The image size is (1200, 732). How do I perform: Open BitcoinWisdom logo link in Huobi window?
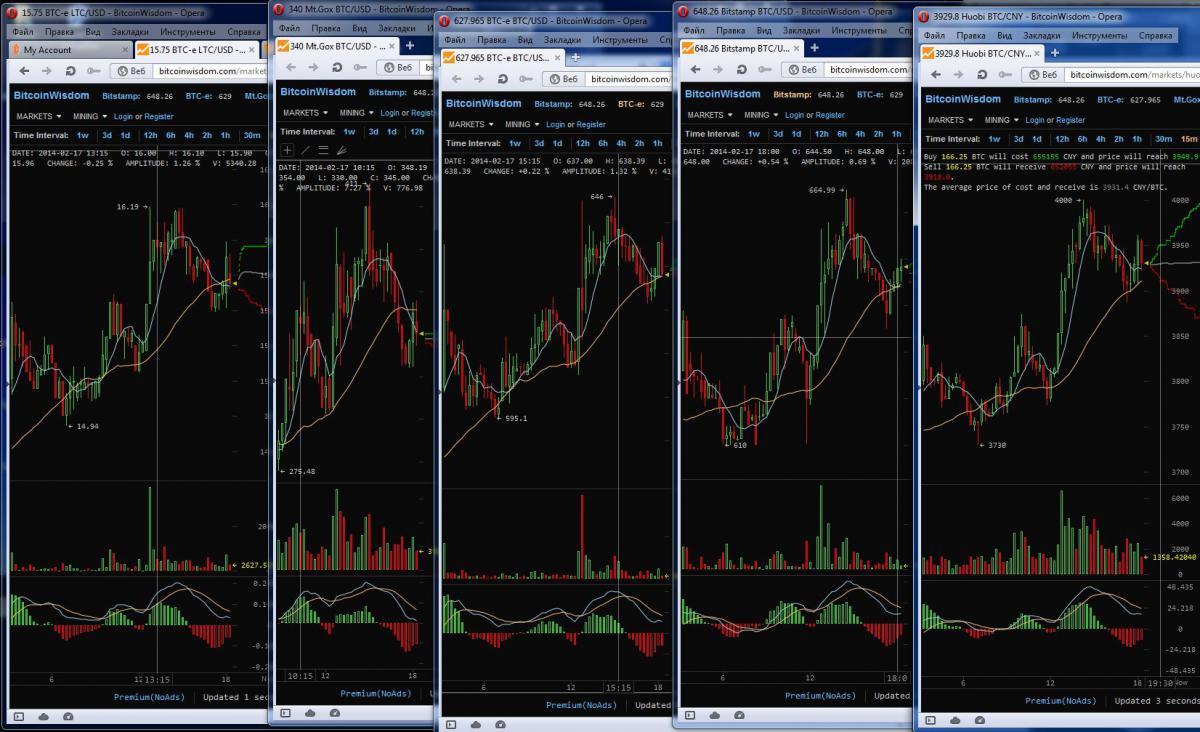(963, 99)
